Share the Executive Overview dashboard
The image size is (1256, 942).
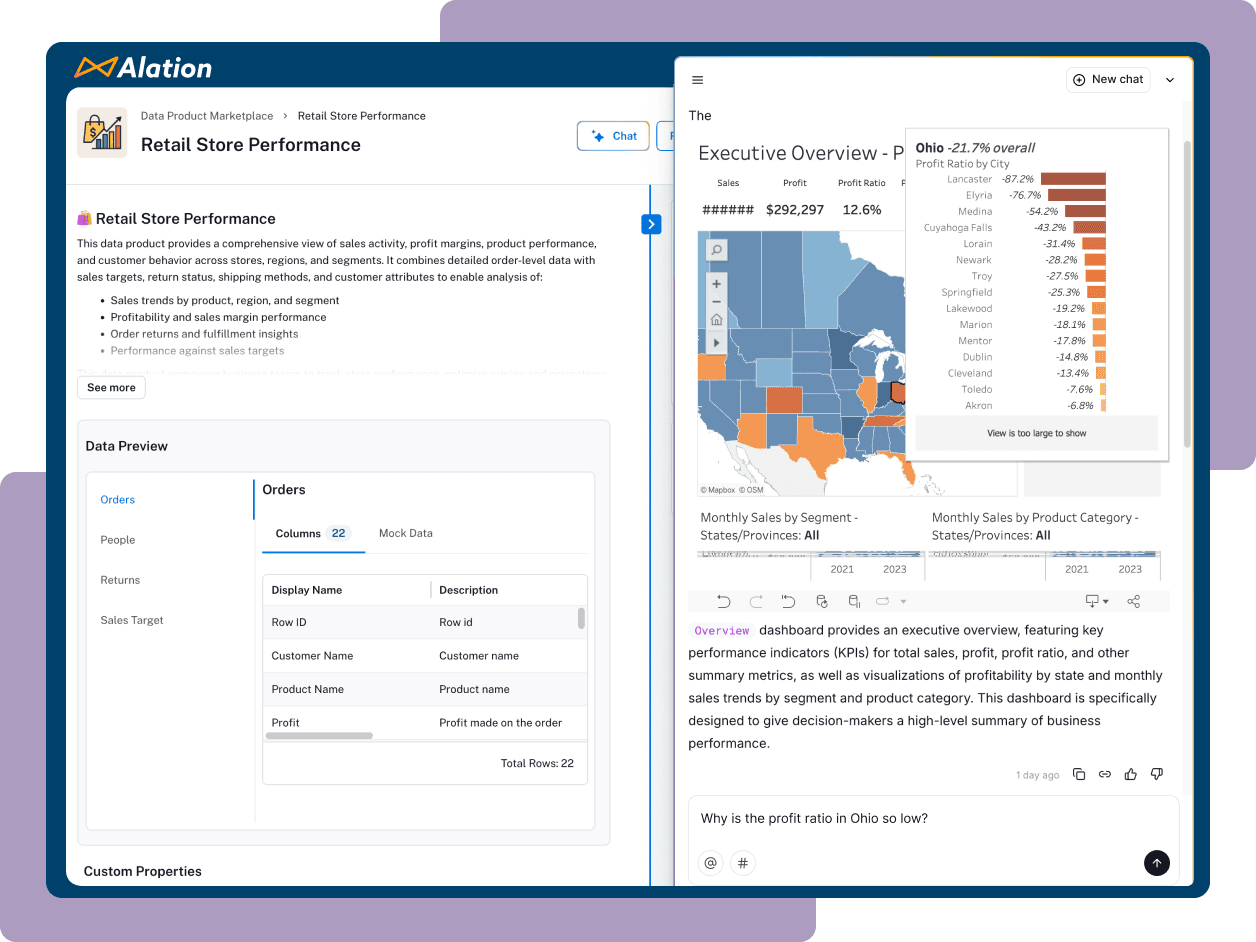(1133, 601)
